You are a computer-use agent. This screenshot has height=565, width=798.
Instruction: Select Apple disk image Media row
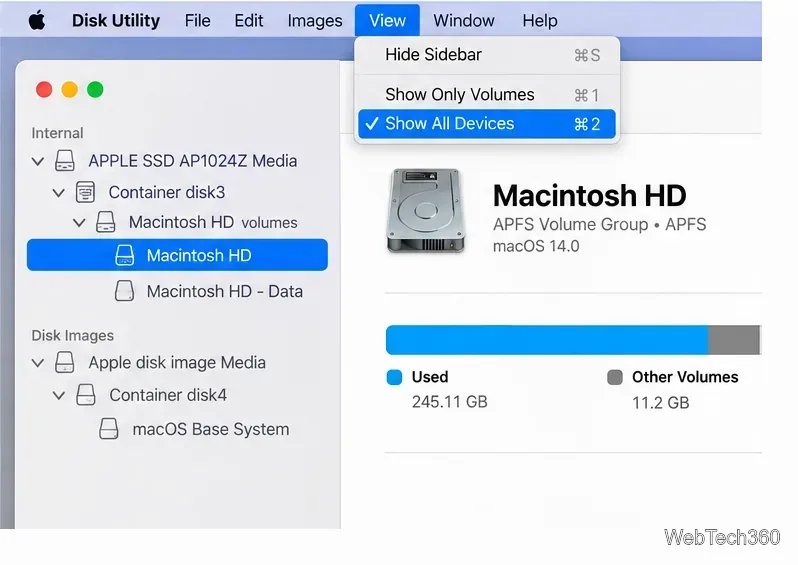point(177,362)
